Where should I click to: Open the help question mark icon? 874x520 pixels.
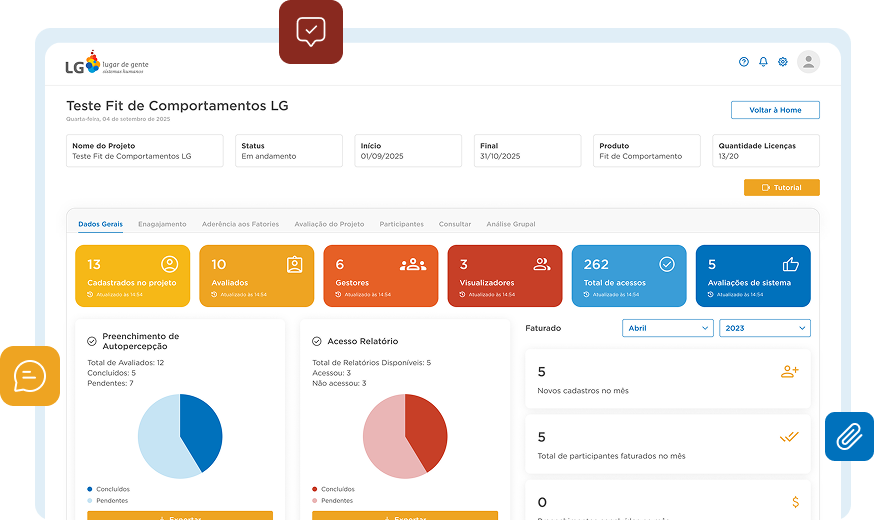click(744, 62)
